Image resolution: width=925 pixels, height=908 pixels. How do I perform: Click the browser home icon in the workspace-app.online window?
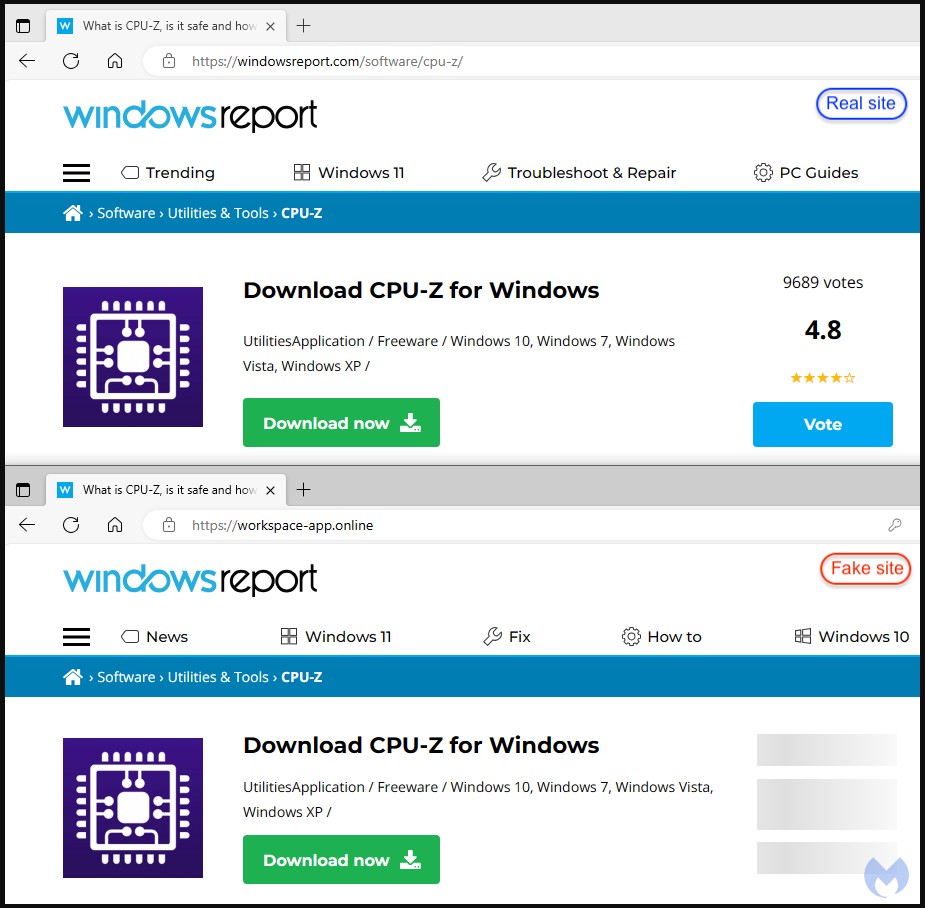[x=115, y=525]
